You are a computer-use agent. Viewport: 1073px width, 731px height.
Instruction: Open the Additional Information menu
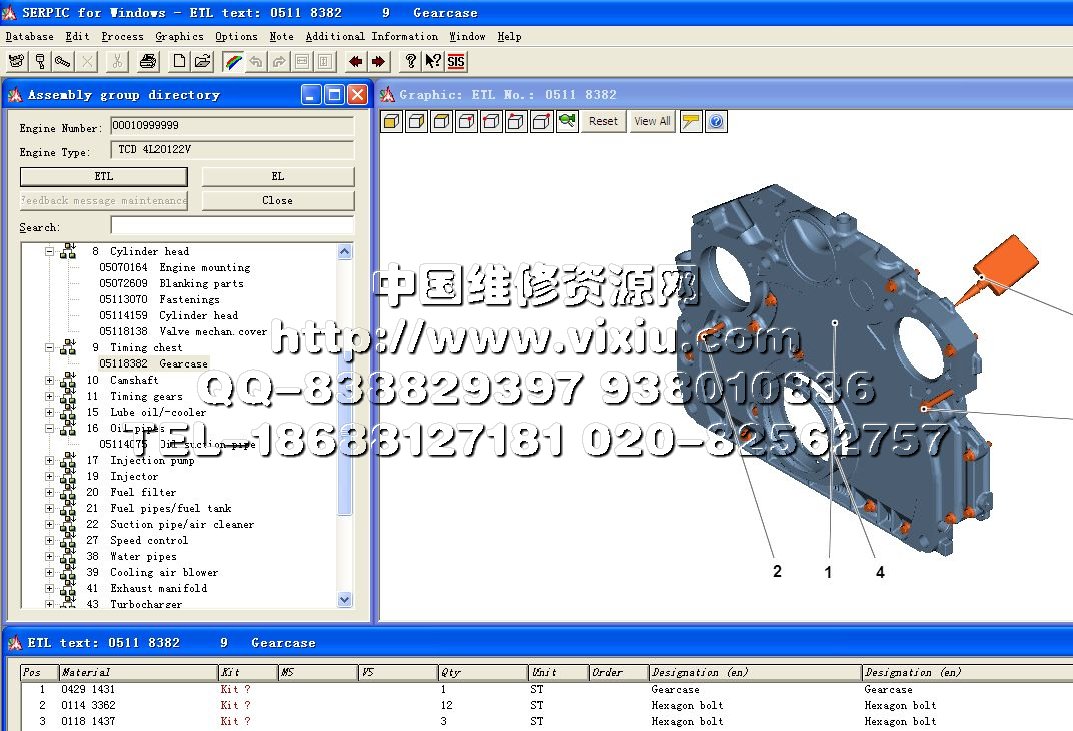tap(371, 37)
